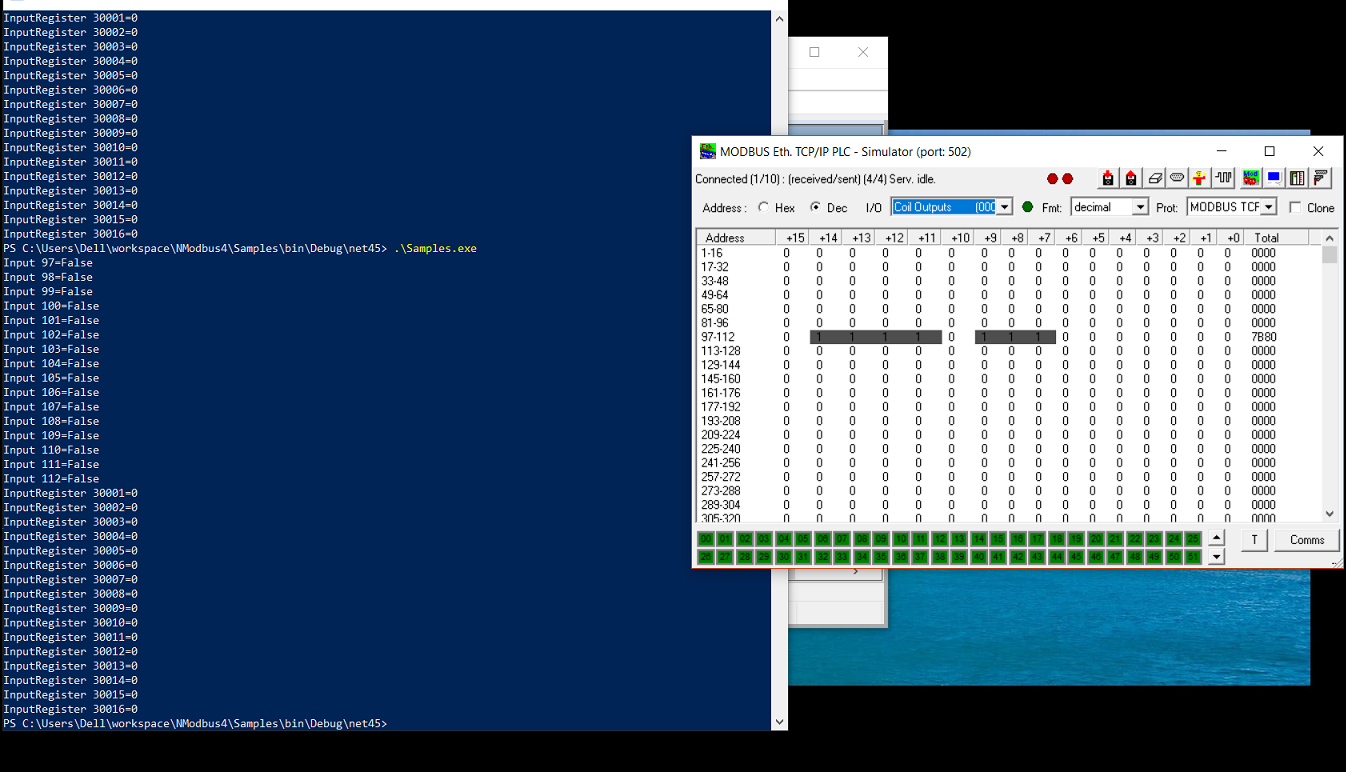
Task: Click the Mod jumbo display icon
Action: (1250, 177)
